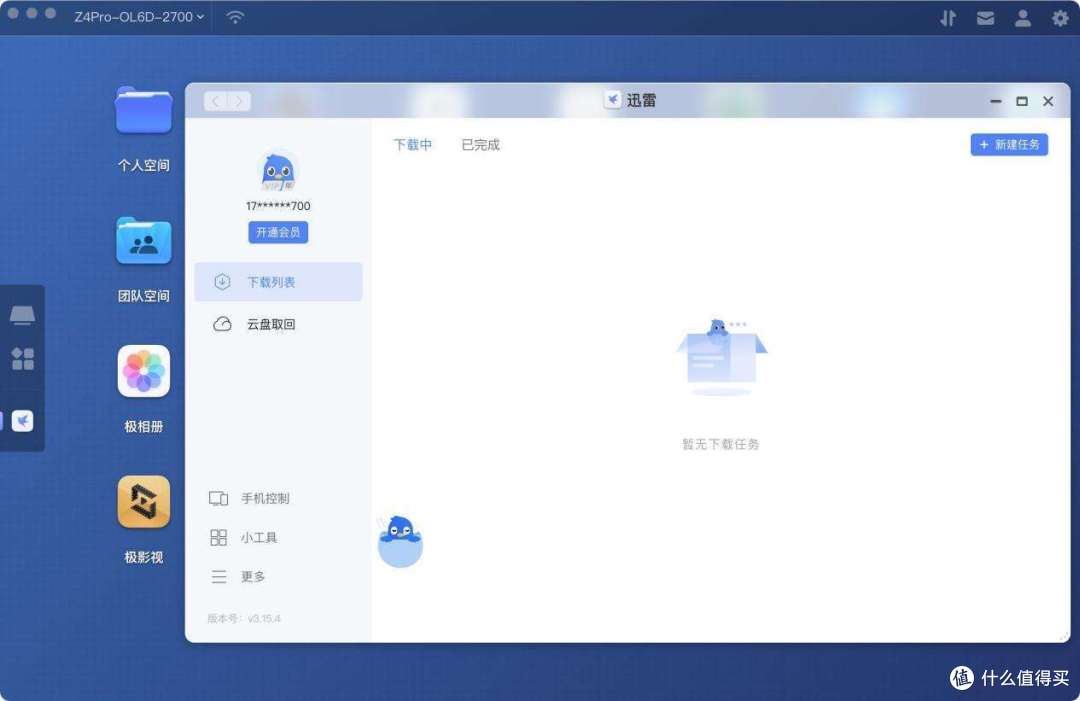This screenshot has width=1080, height=701.
Task: Select the desktop icon in left dock
Action: coord(22,315)
